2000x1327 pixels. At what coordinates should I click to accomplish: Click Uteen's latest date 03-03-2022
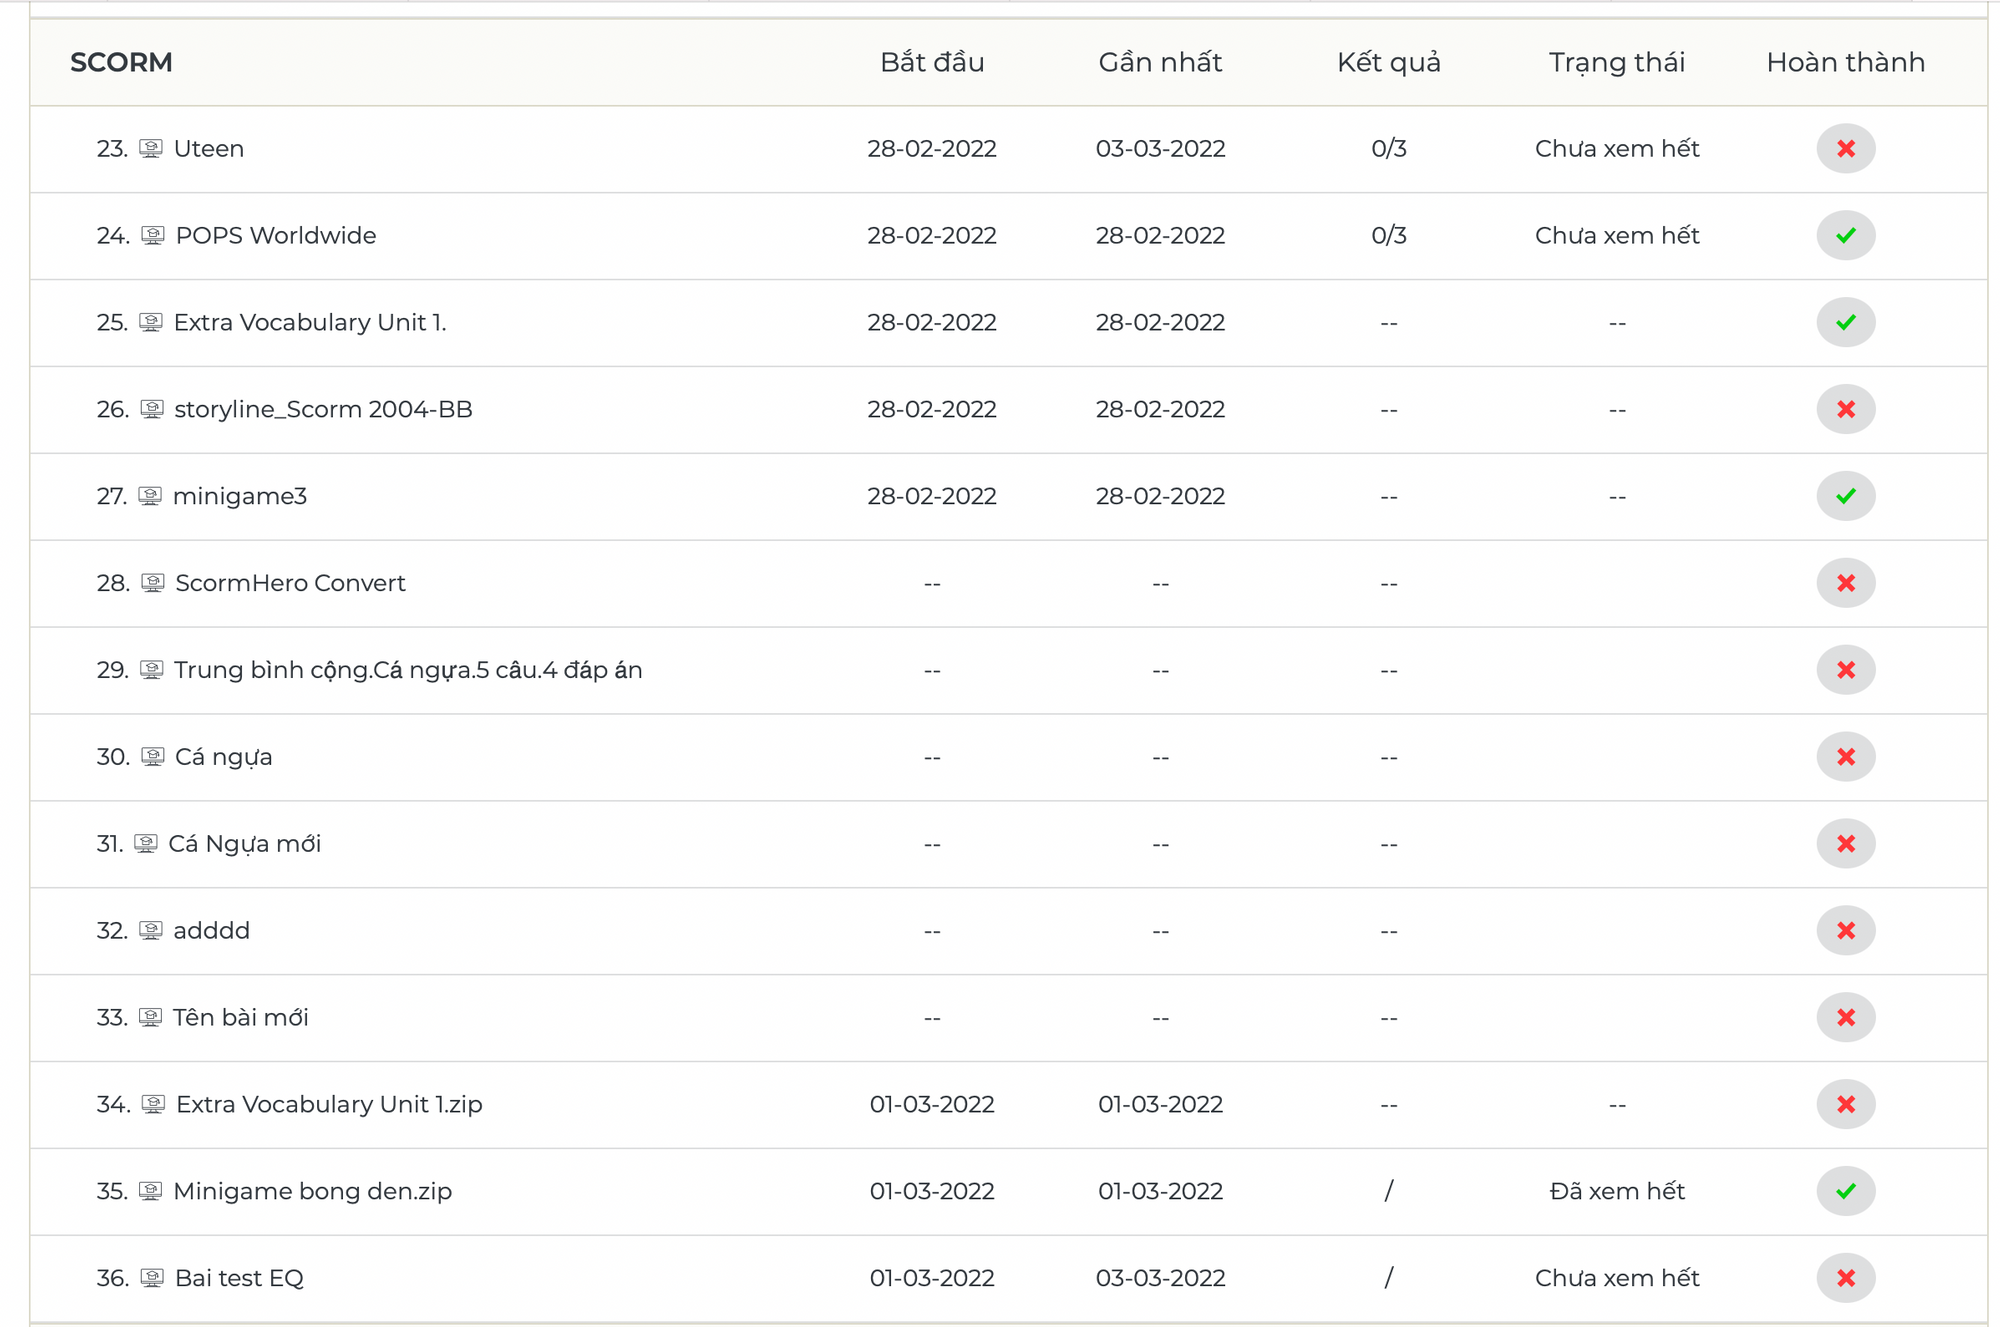pyautogui.click(x=1160, y=149)
